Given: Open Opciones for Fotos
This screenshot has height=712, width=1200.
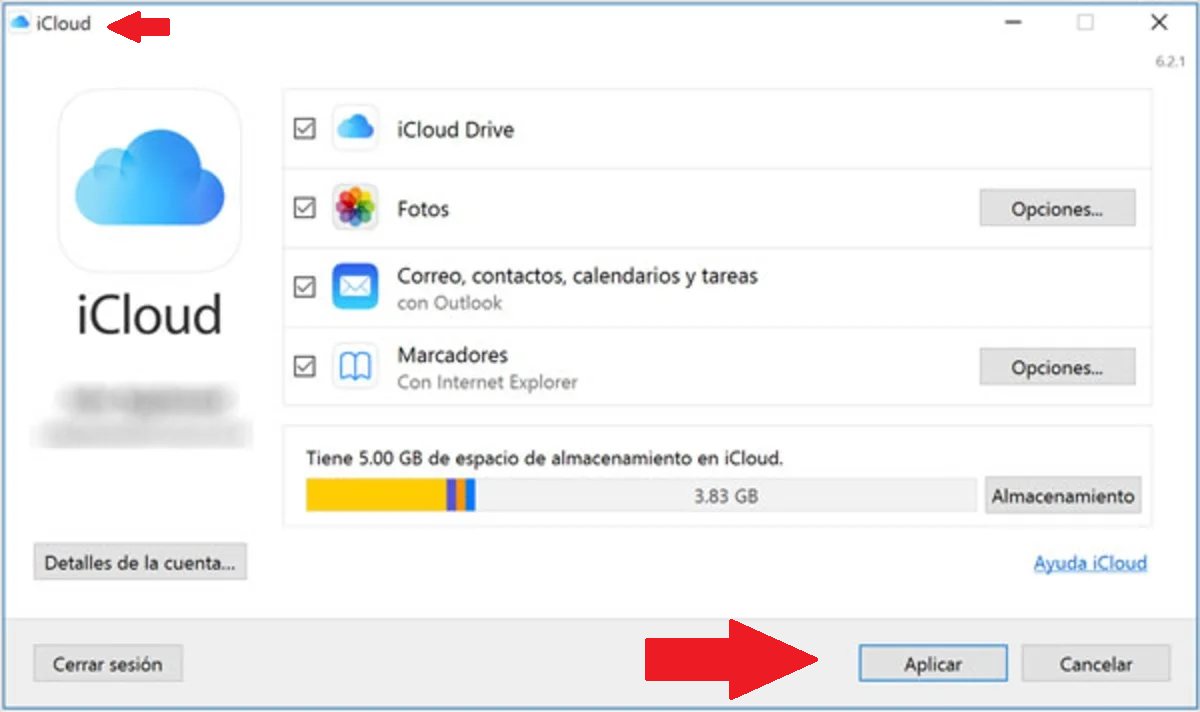Looking at the screenshot, I should click(1057, 209).
